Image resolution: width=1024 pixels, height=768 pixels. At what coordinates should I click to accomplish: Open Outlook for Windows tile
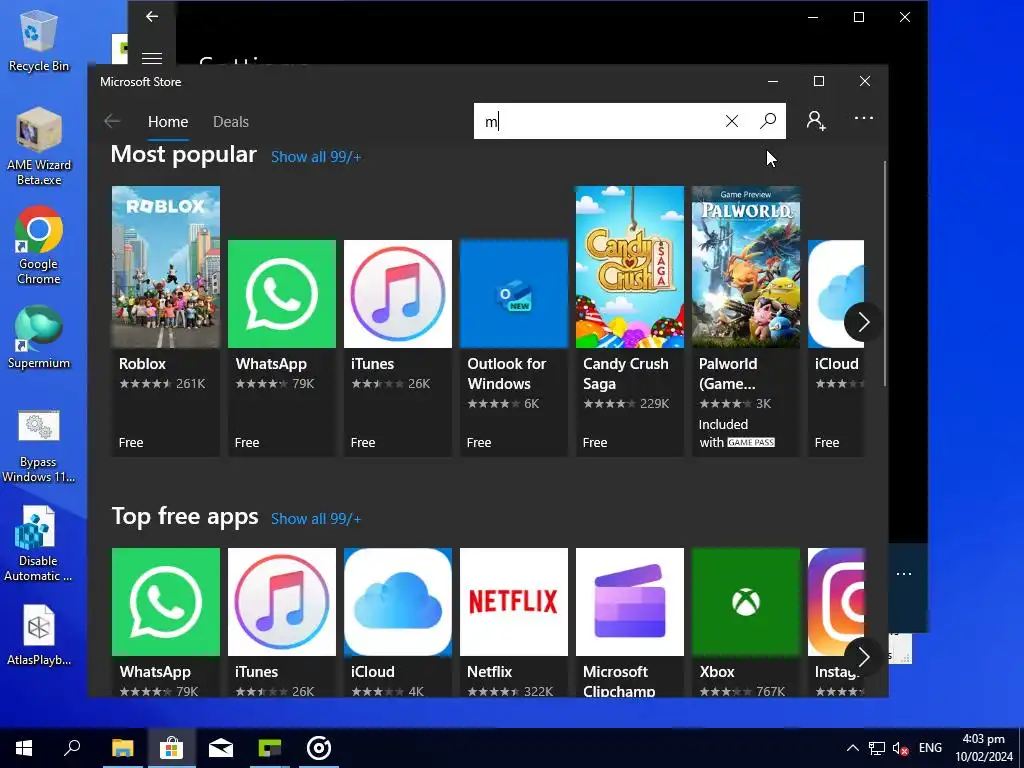[514, 347]
